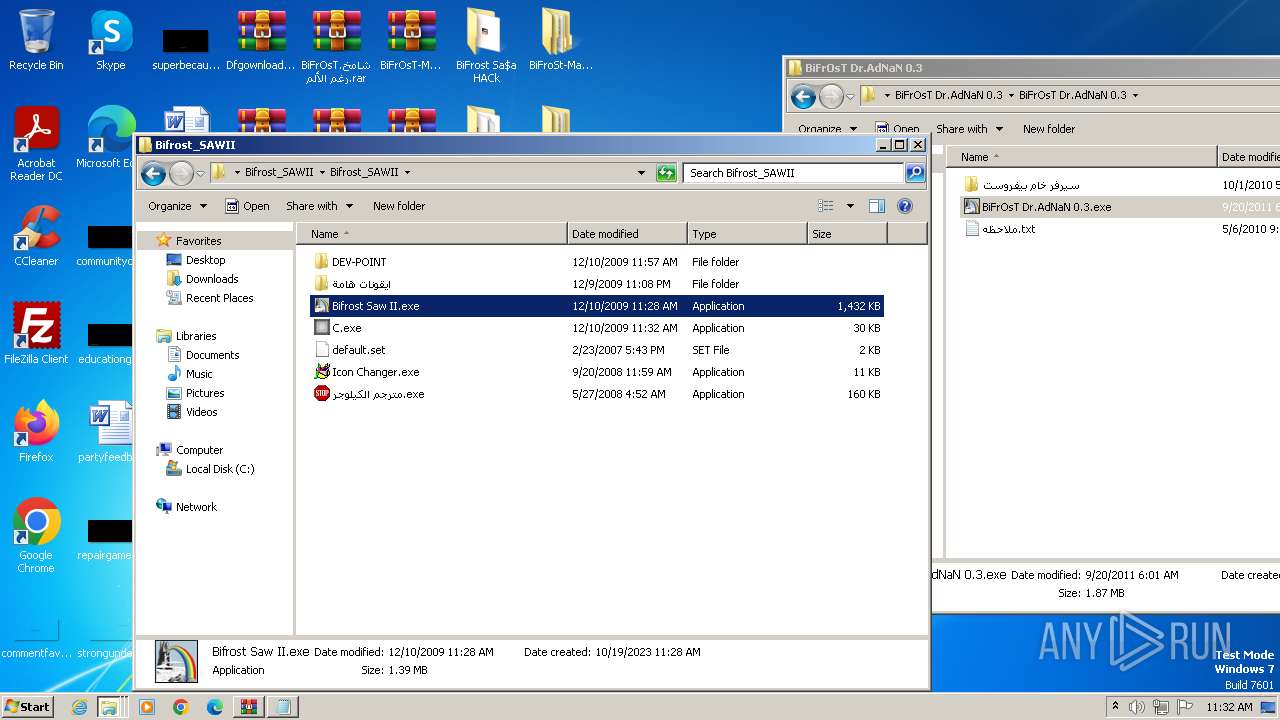Launch Firefox desktop shortcut

tap(36, 432)
